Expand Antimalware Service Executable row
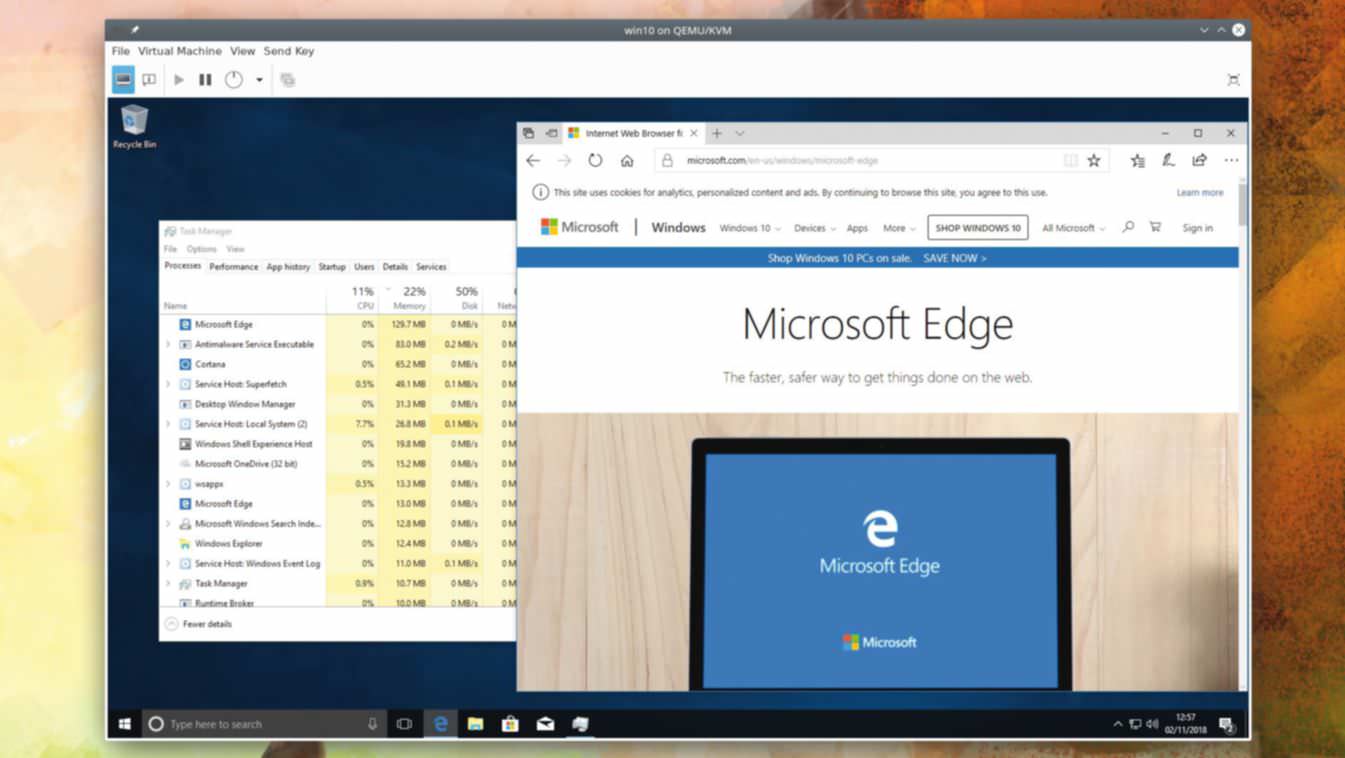This screenshot has width=1345, height=758. 168,344
